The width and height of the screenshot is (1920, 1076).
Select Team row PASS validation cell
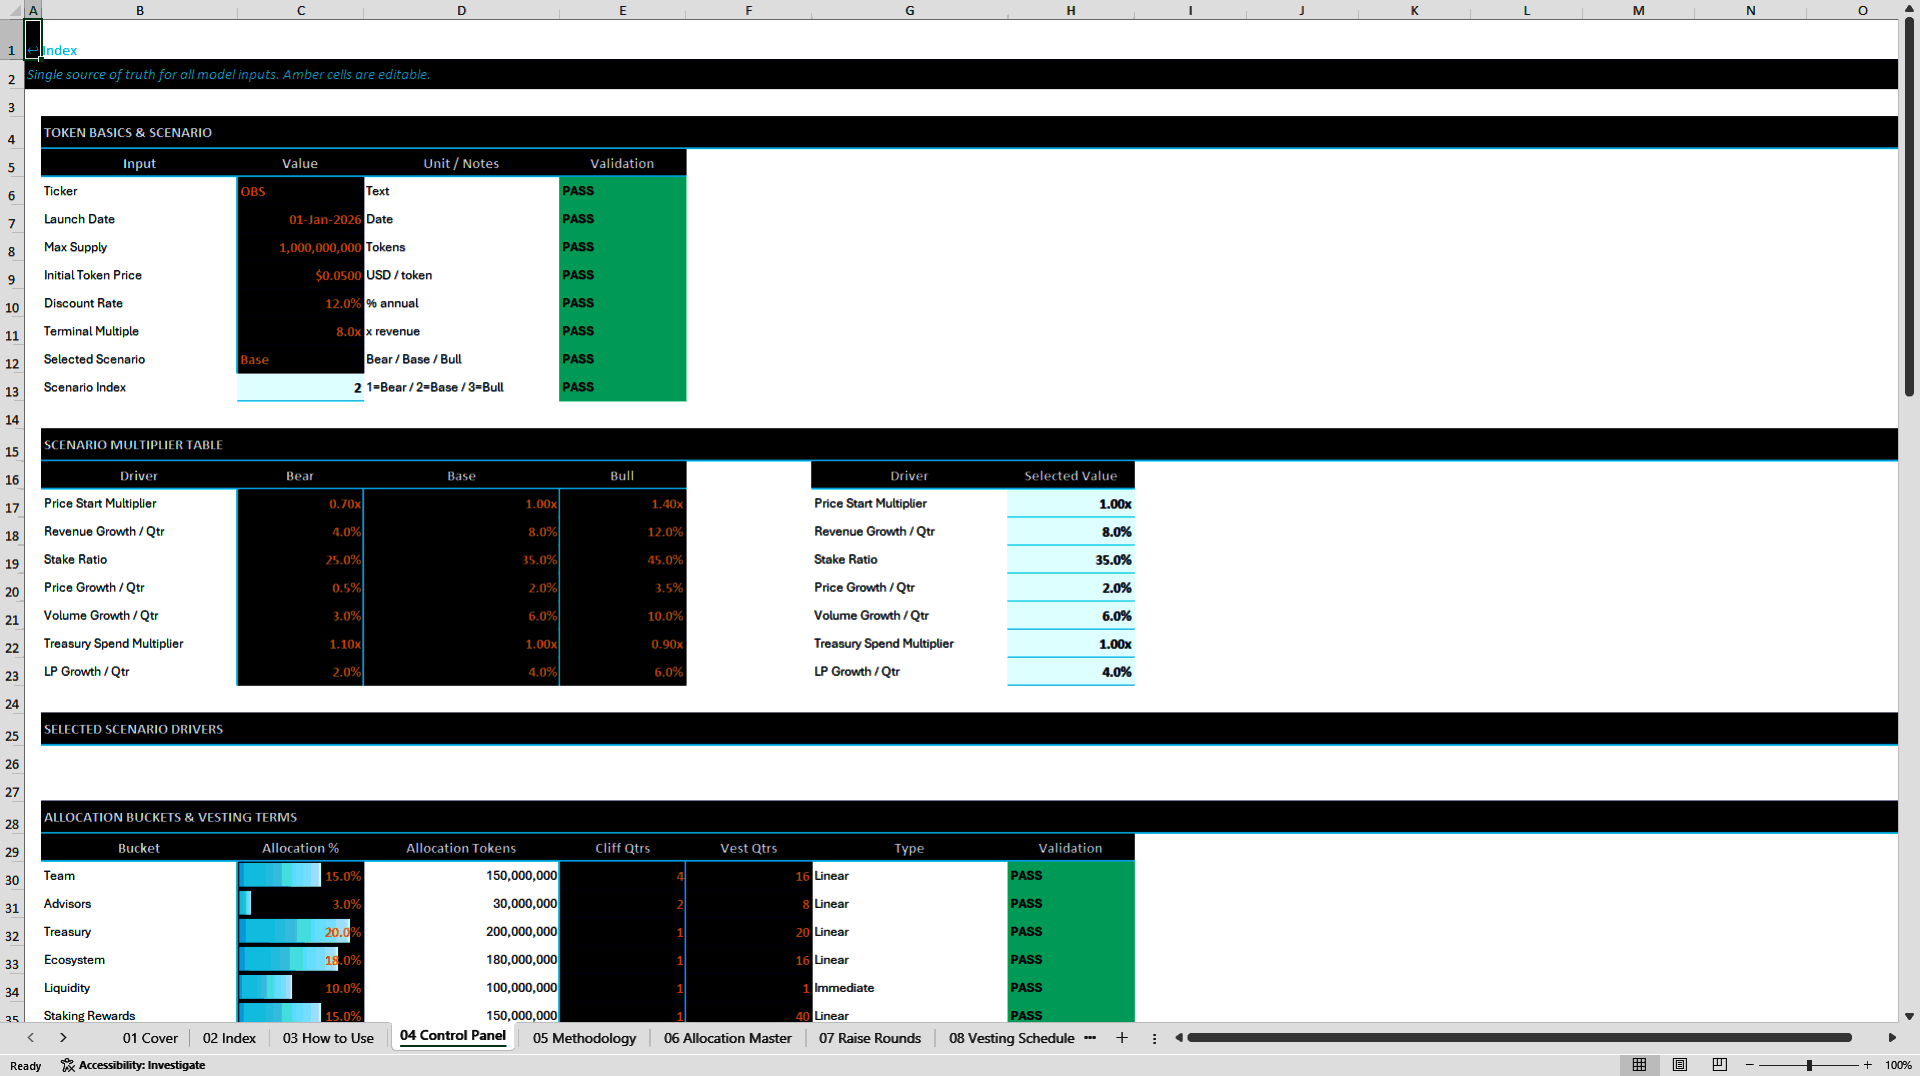click(x=1070, y=876)
